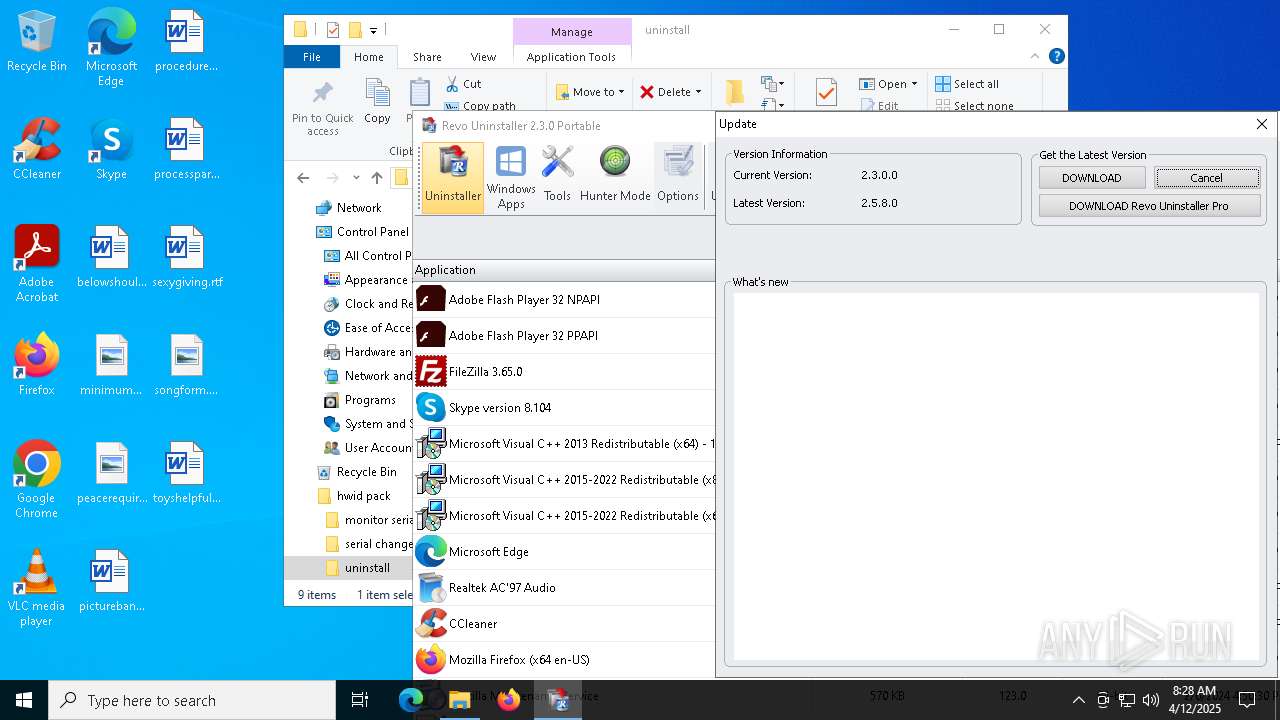Select Microsoft Edge in the application list
The width and height of the screenshot is (1280, 720).
(x=565, y=552)
